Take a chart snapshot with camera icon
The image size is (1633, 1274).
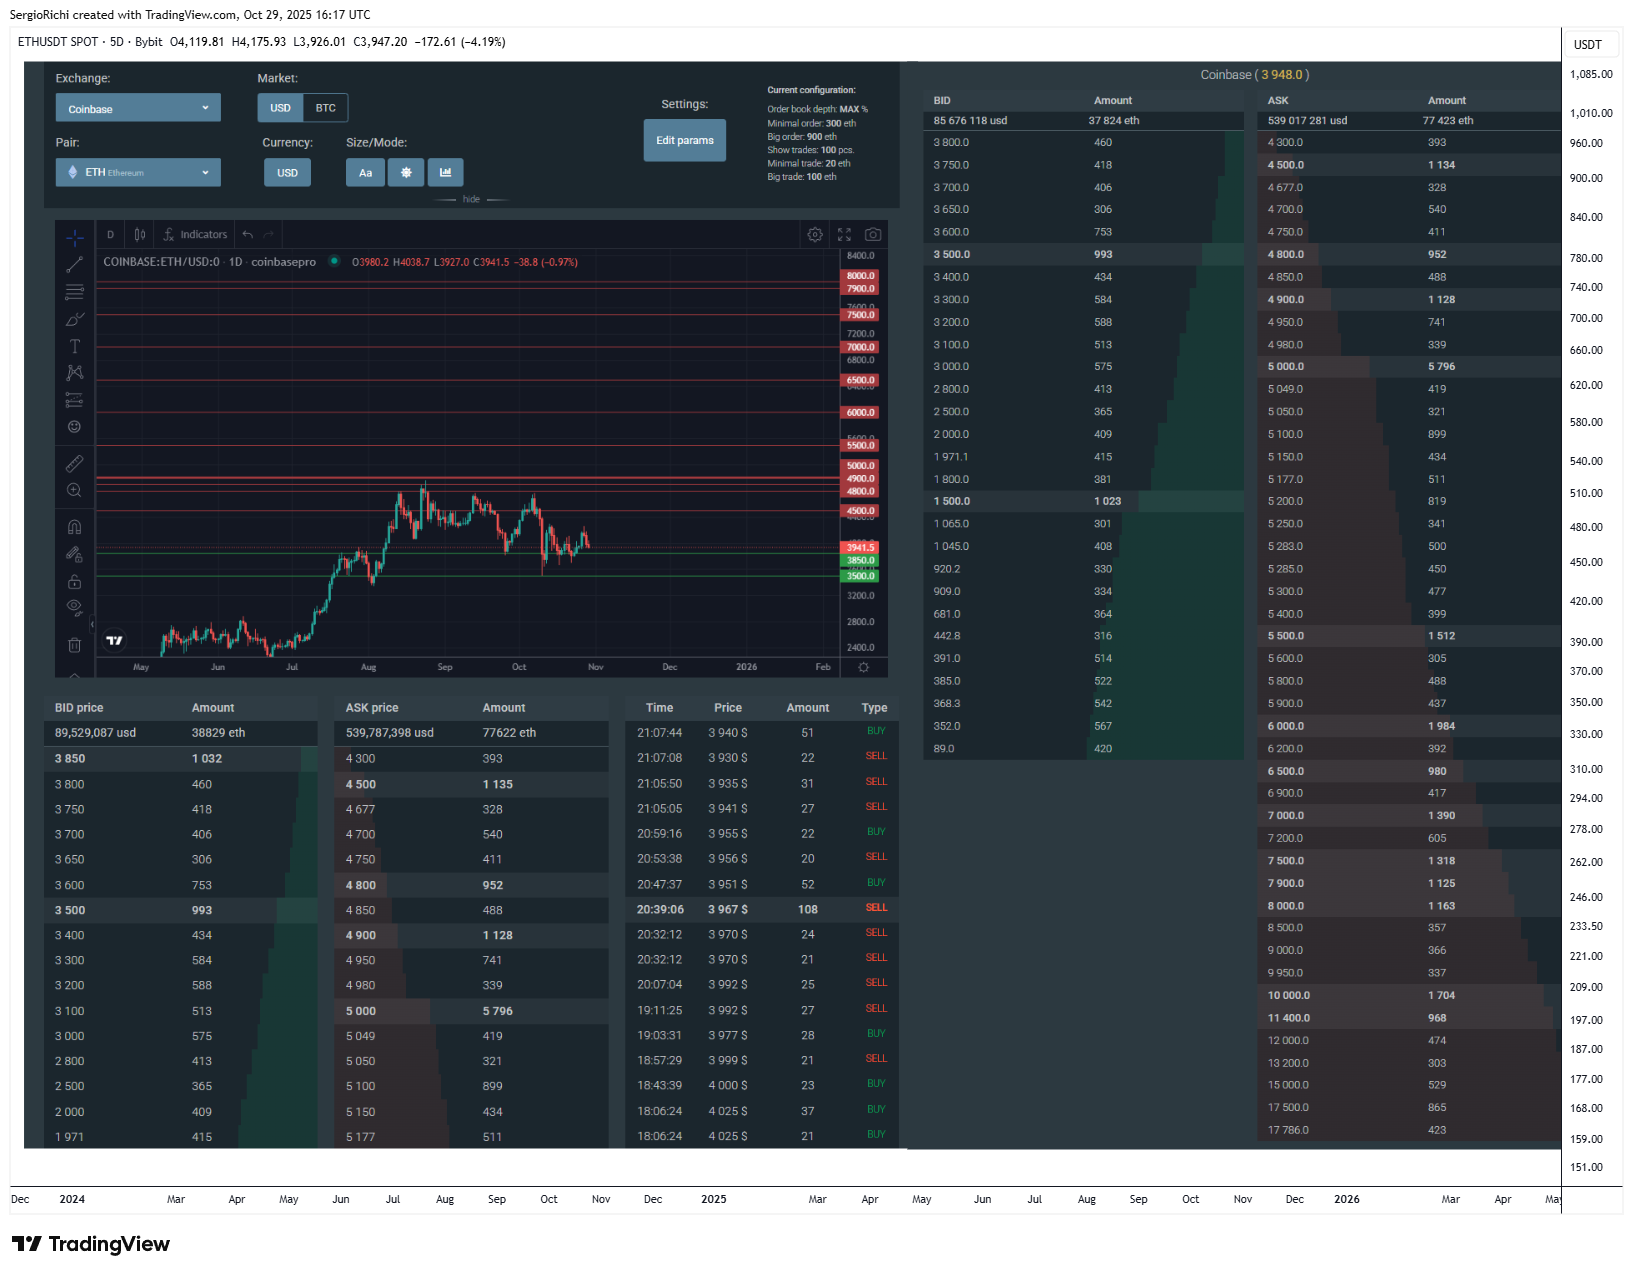tap(873, 234)
